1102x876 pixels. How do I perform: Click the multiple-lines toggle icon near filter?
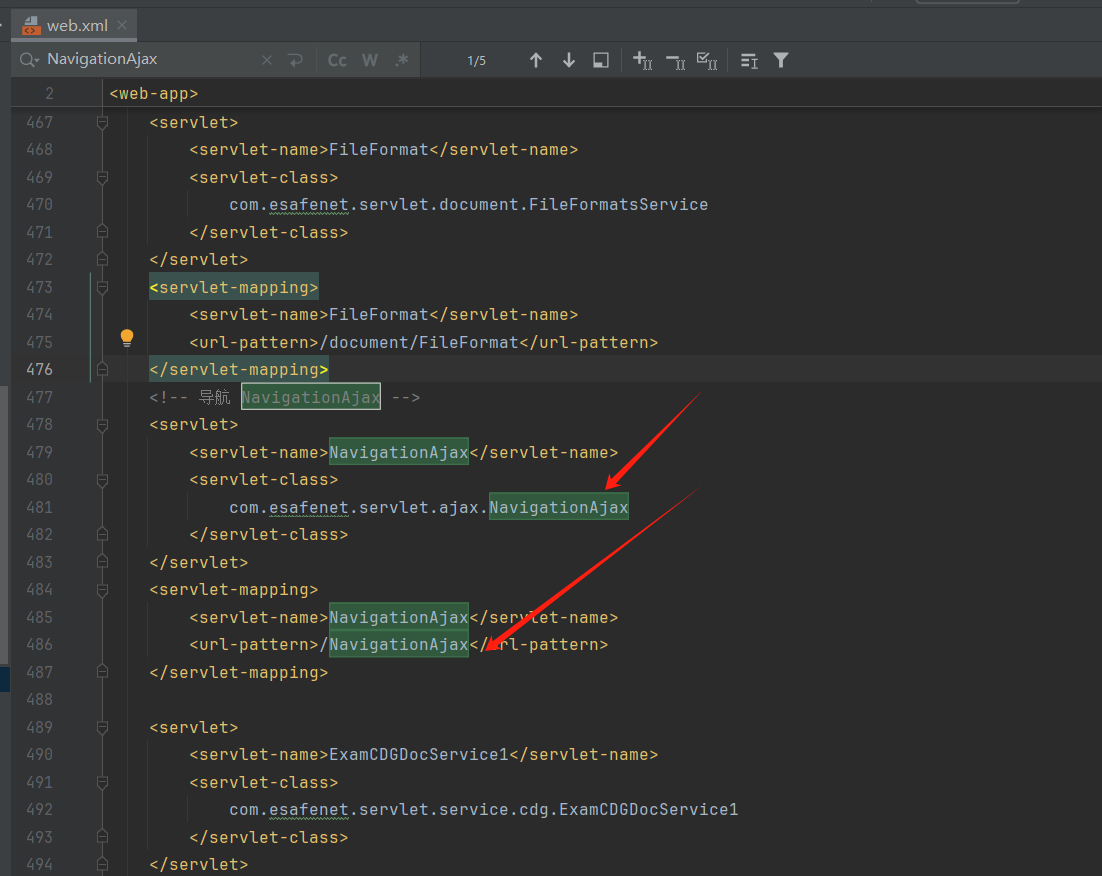(x=749, y=60)
